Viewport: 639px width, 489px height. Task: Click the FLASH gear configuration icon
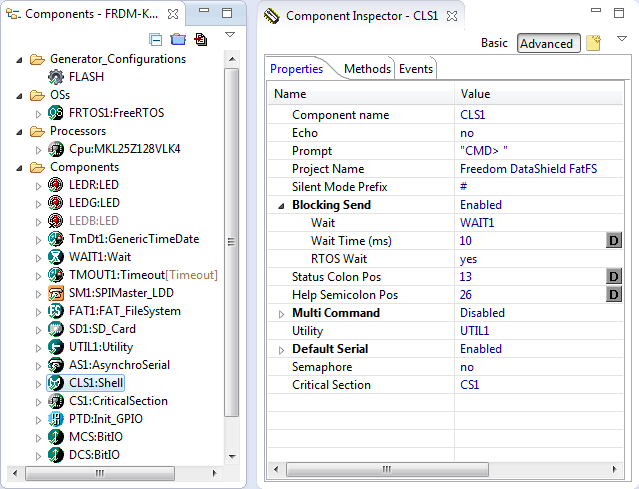click(56, 77)
